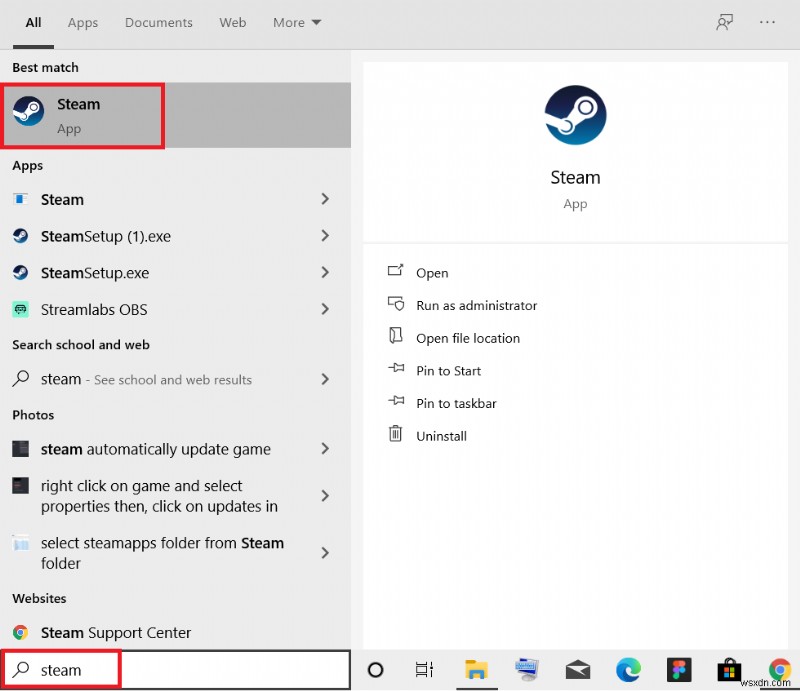
Task: Click the feedback person icon
Action: [724, 22]
